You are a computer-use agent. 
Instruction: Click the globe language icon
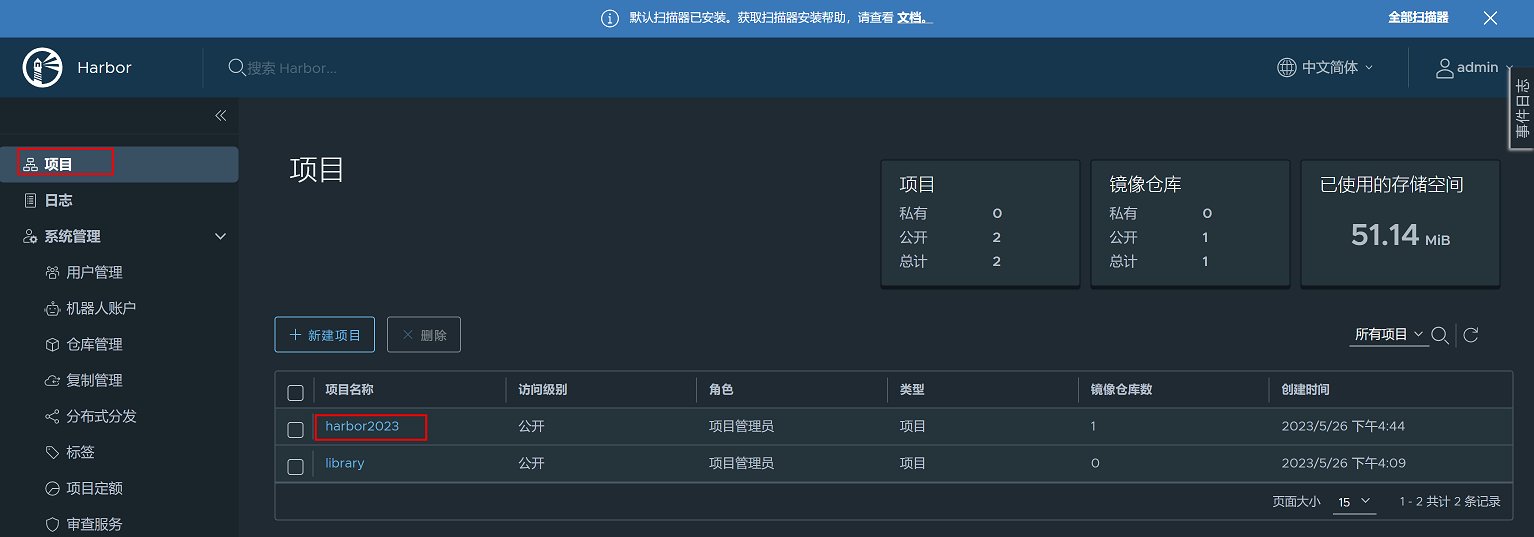[x=1287, y=68]
